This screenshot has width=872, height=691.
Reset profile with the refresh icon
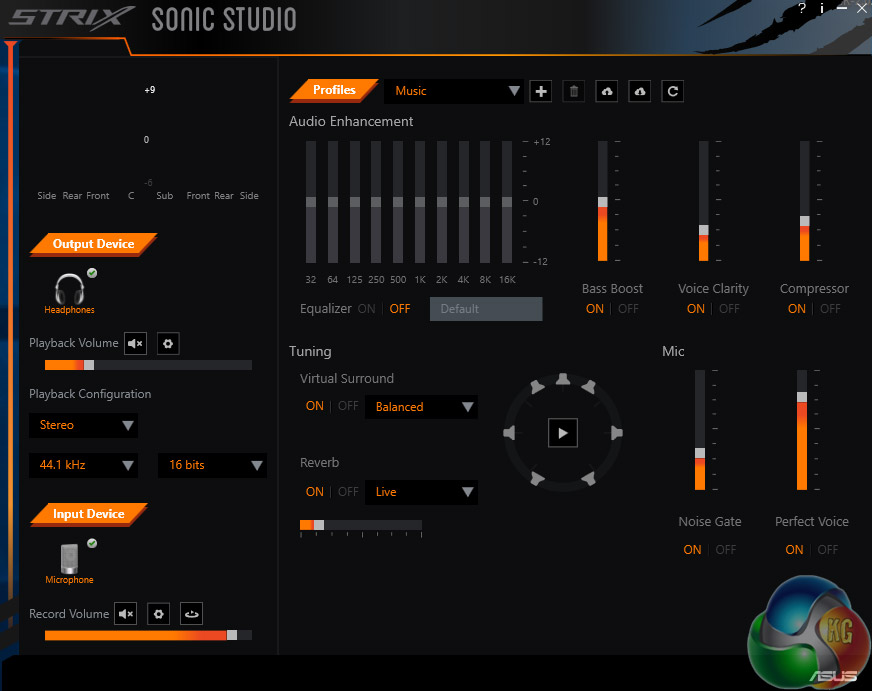tap(672, 91)
